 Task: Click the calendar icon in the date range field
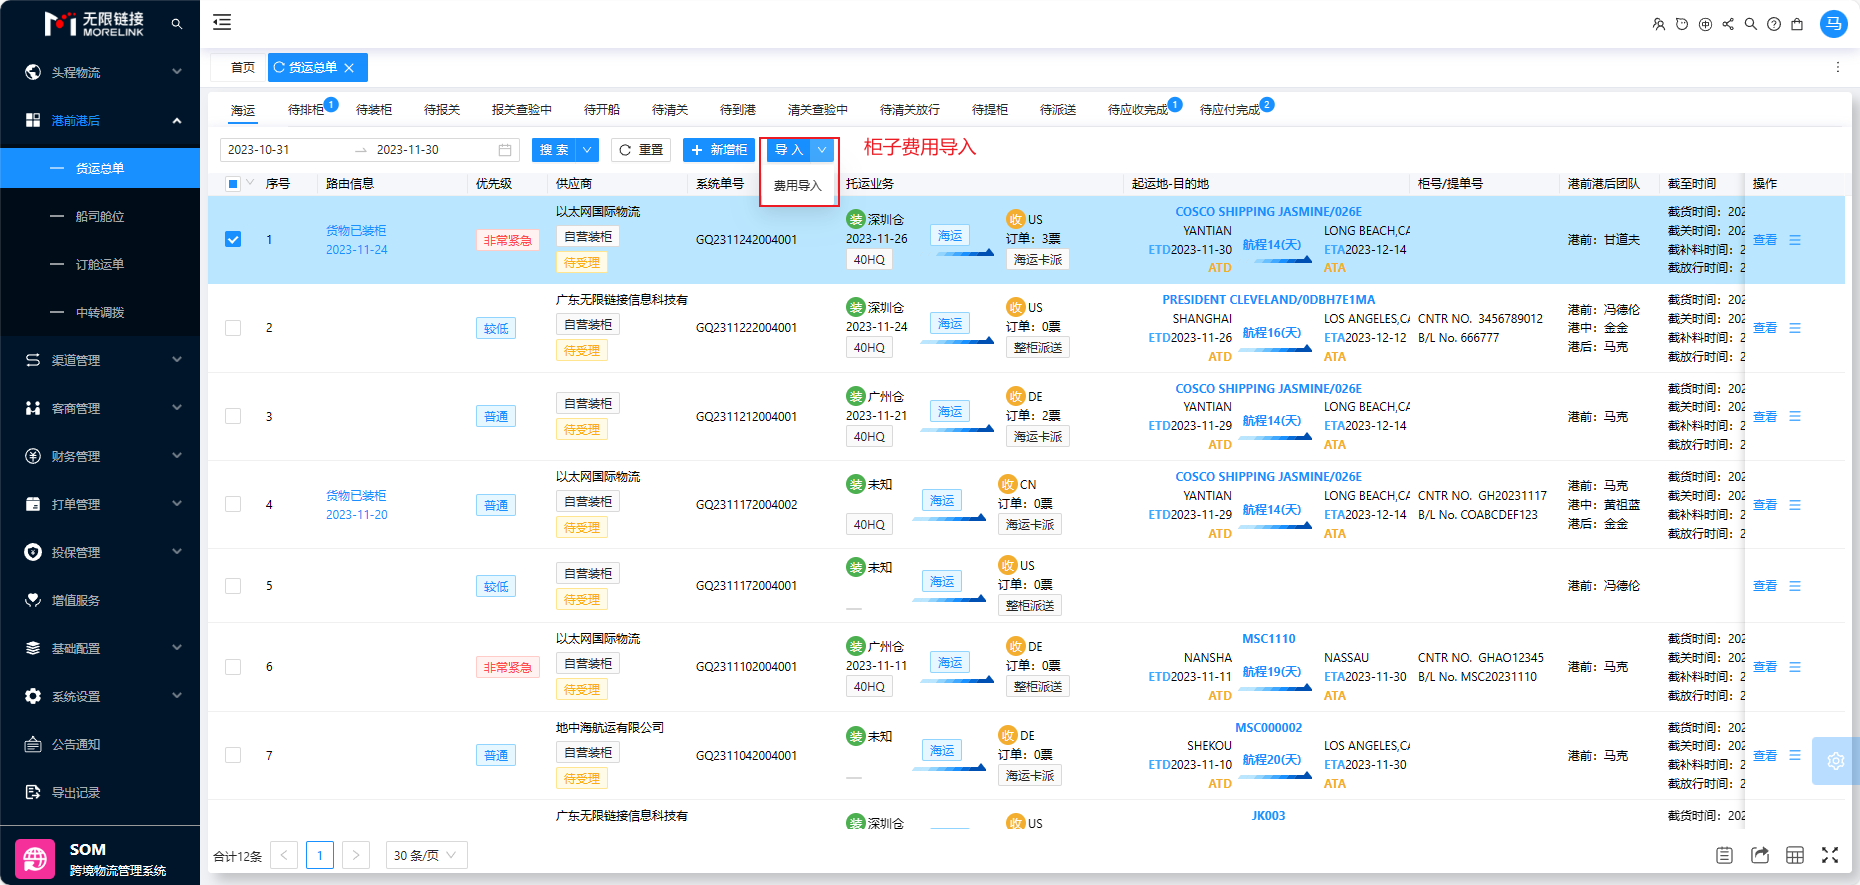click(x=505, y=150)
